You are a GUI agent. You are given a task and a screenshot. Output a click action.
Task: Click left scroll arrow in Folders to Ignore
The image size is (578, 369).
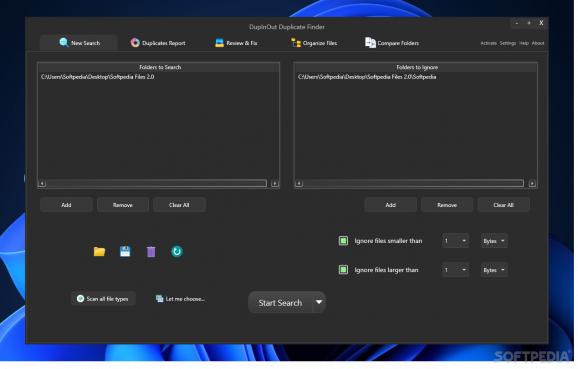(299, 184)
